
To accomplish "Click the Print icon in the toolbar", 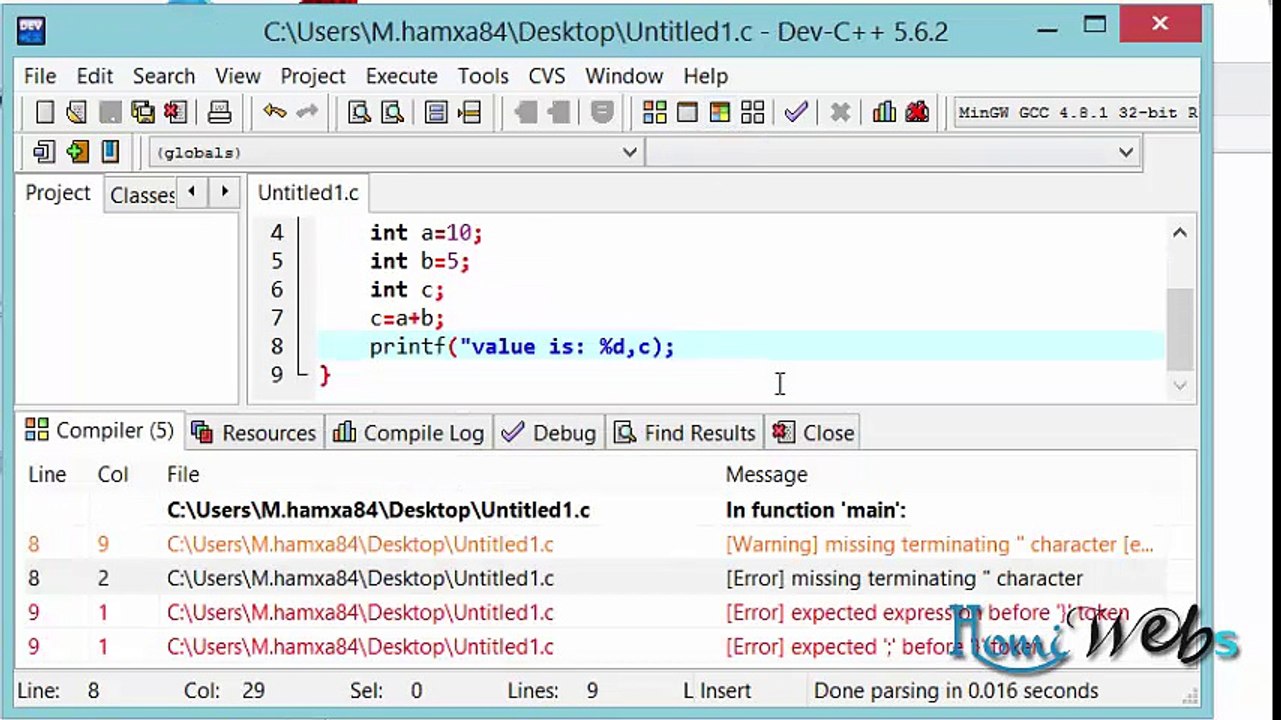I will point(219,112).
